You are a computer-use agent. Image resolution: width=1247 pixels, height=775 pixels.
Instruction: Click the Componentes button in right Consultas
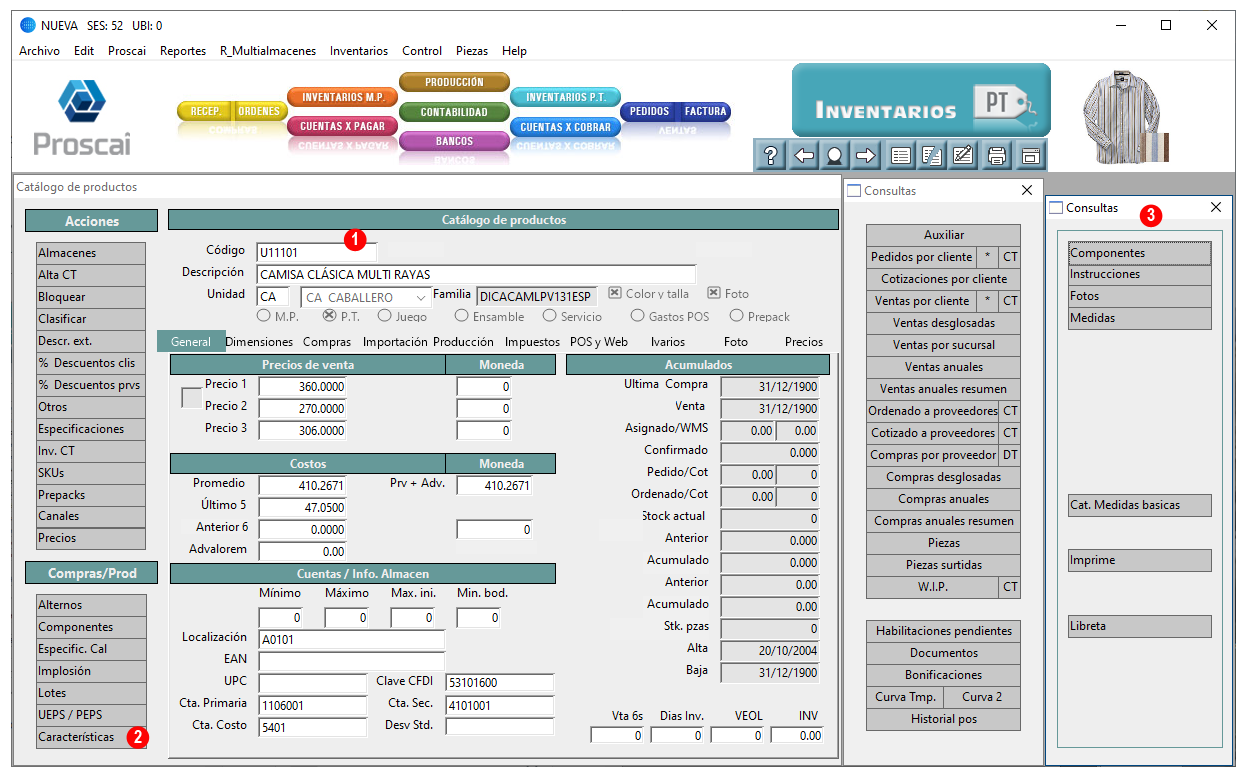tap(1139, 253)
